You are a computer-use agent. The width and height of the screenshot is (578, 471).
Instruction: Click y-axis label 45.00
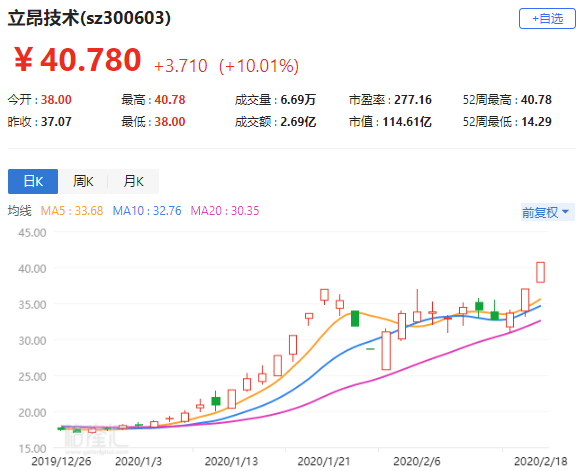tap(32, 233)
